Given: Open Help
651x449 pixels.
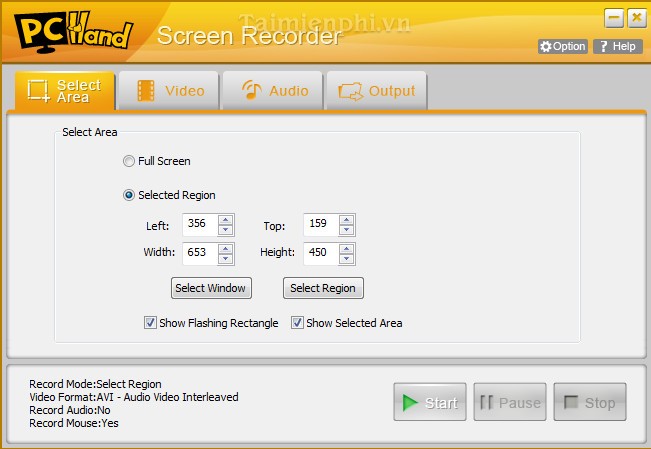Looking at the screenshot, I should coord(618,47).
